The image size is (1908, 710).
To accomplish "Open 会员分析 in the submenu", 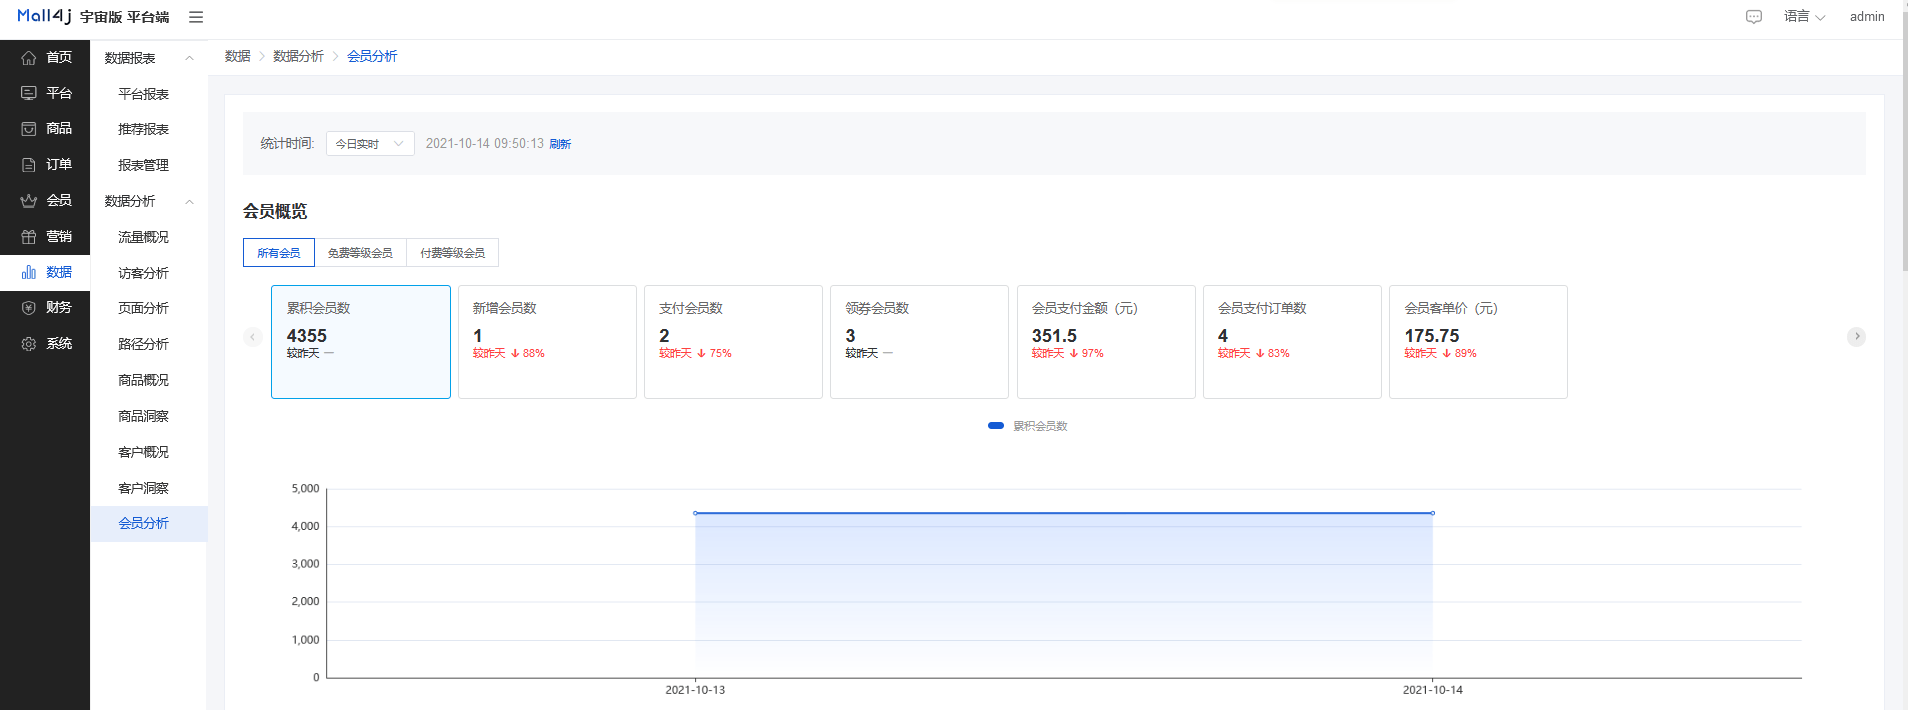I will point(149,524).
